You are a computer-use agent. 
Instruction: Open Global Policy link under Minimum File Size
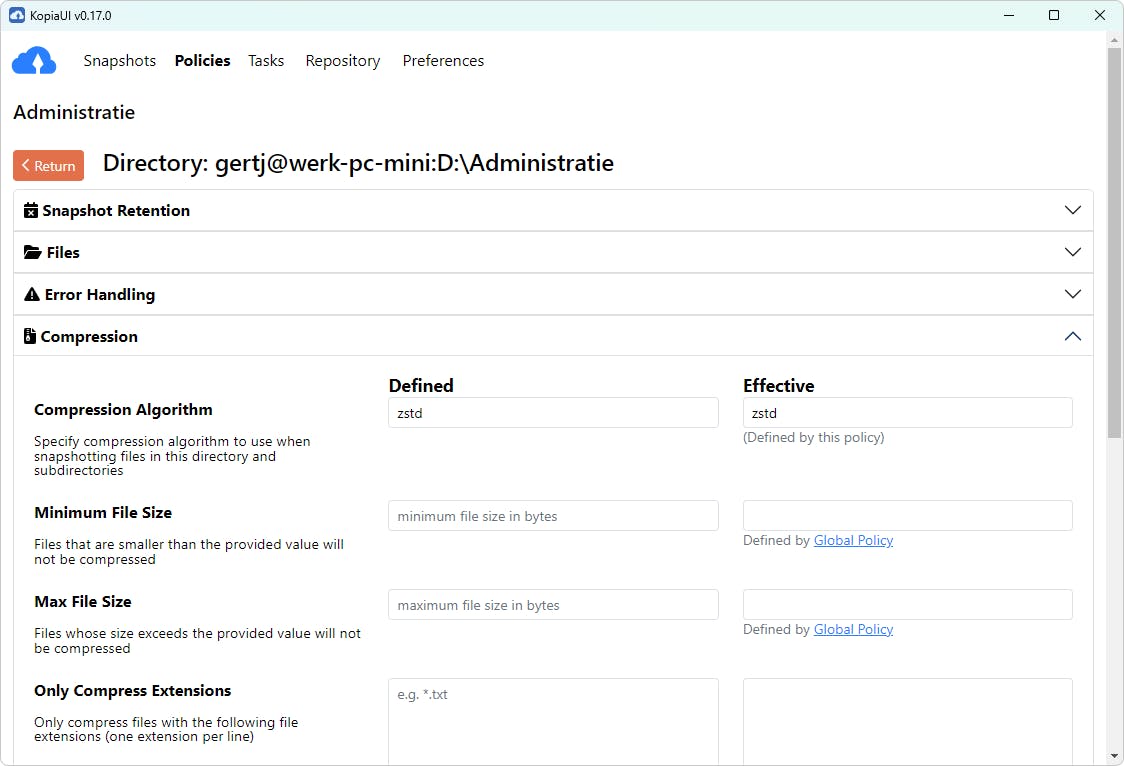[853, 540]
